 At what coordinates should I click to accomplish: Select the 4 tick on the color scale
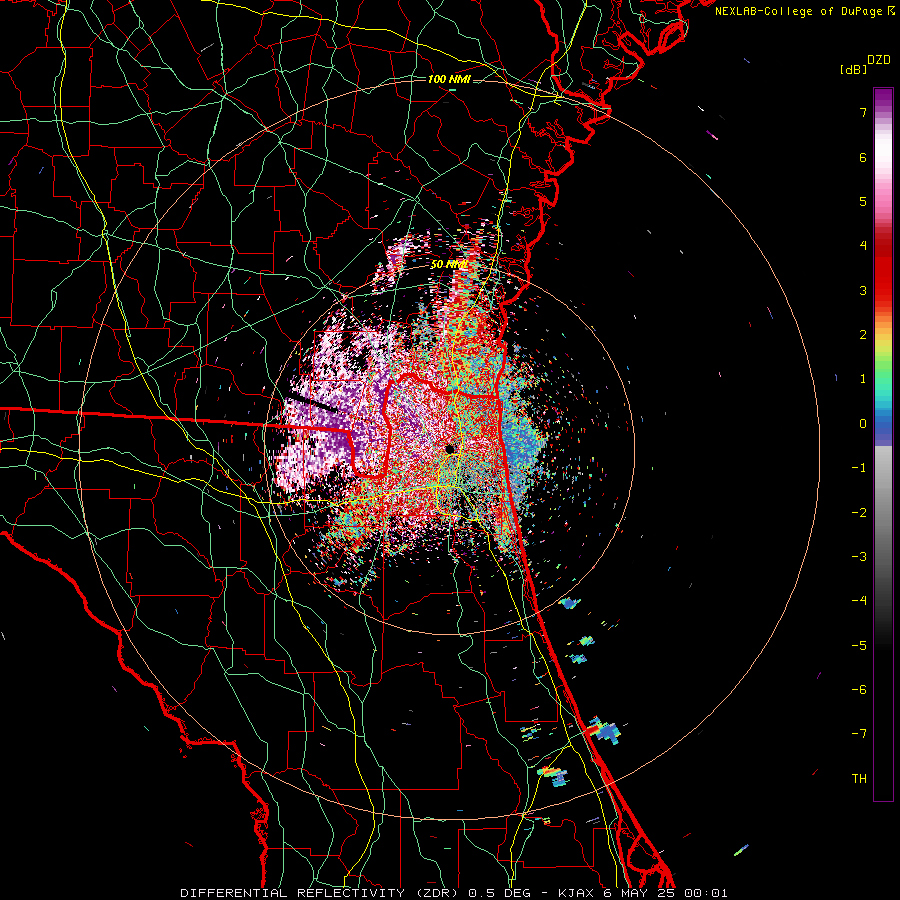coord(863,246)
